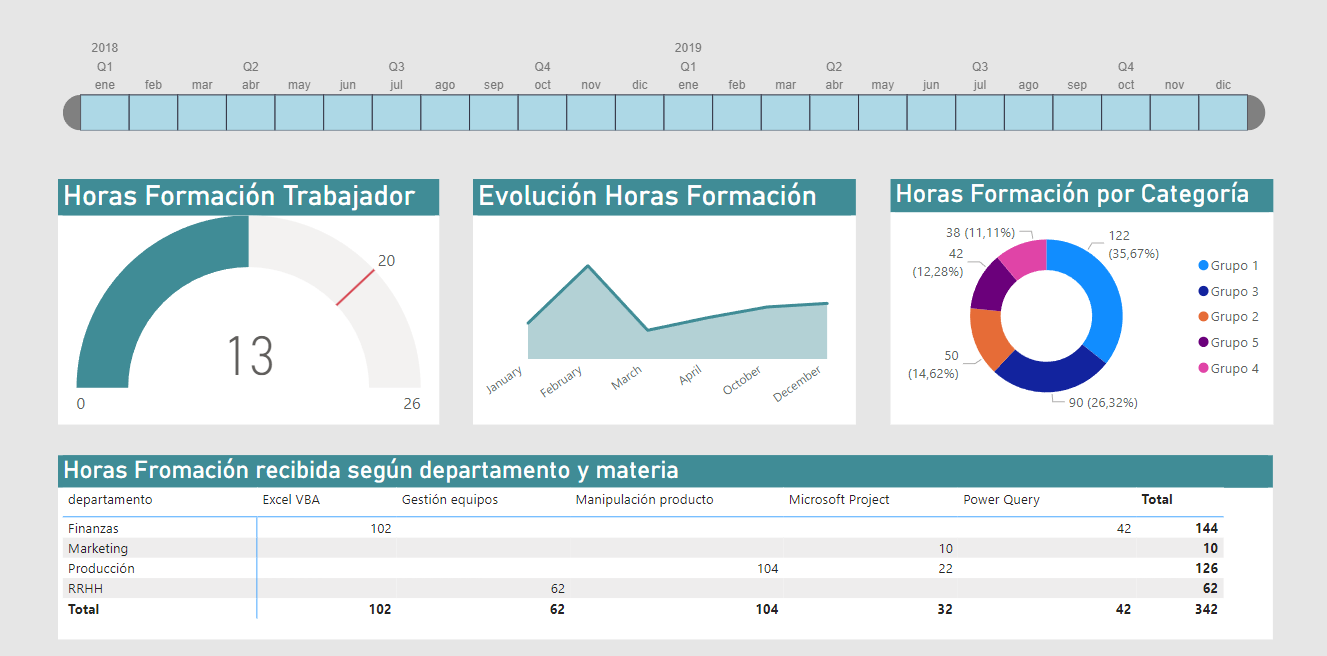Select first ene 2018 timeline cell

click(x=105, y=113)
